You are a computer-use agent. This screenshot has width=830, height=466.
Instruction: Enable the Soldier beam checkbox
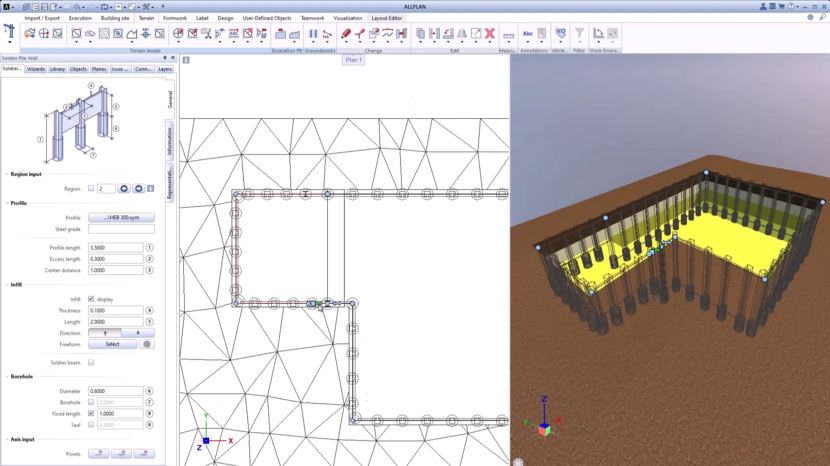pos(91,363)
